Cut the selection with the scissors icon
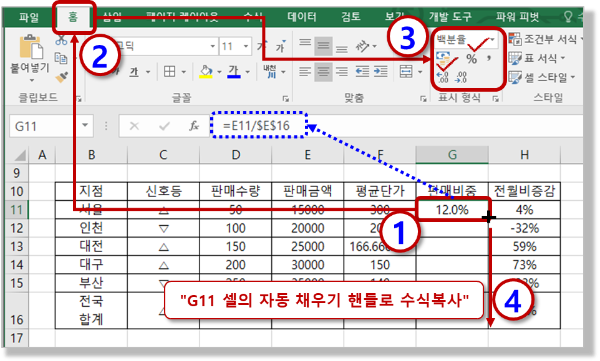This screenshot has width=600, height=361. click(x=60, y=40)
